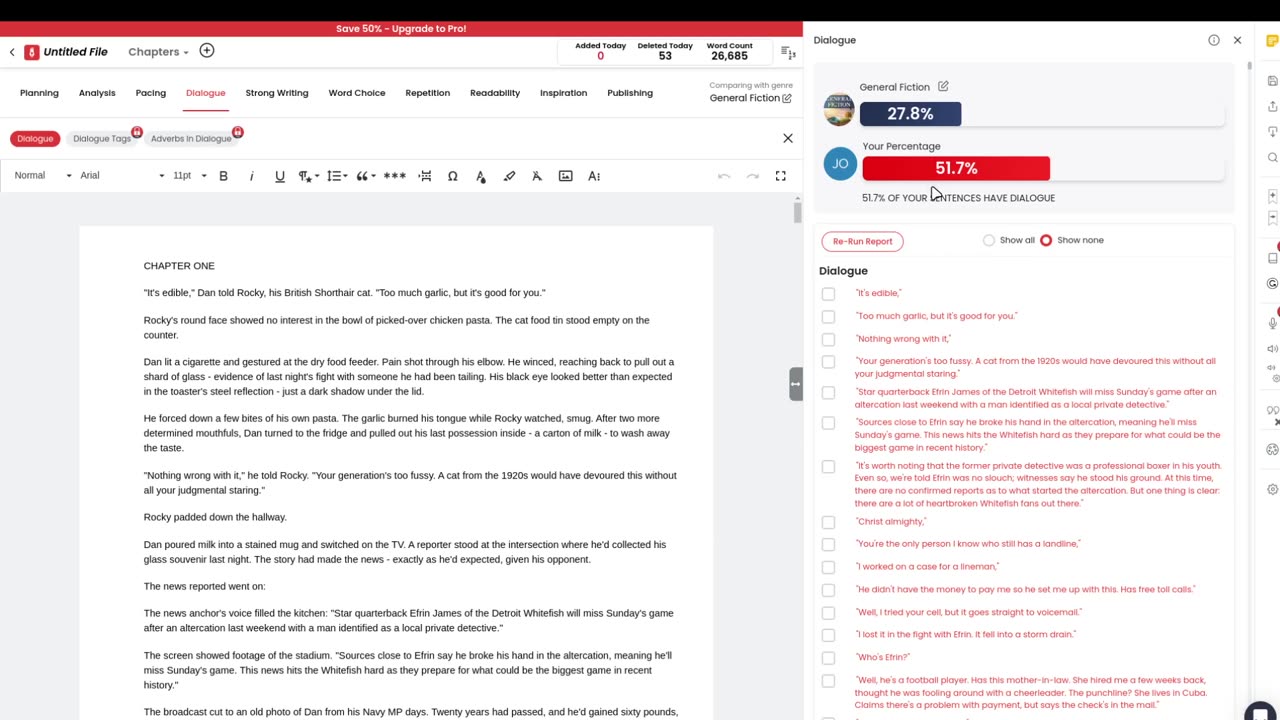Open the theme palette icon in sidebar
1280x720 pixels.
point(1272,450)
